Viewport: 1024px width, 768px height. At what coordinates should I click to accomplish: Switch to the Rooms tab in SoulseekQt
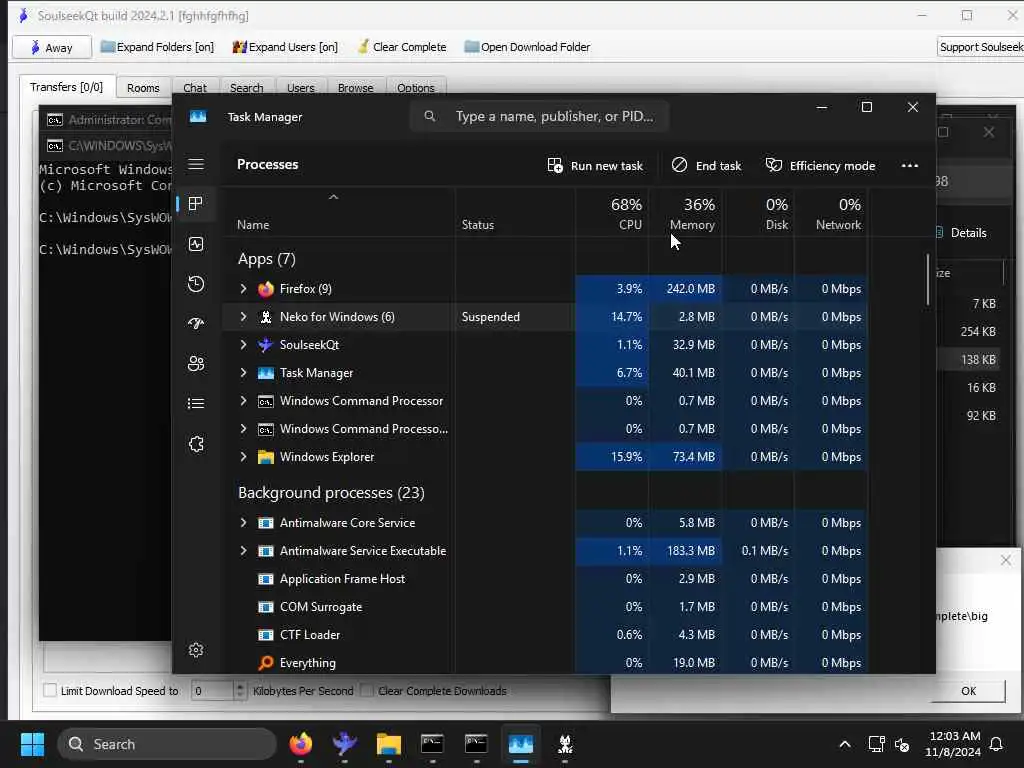(x=143, y=88)
